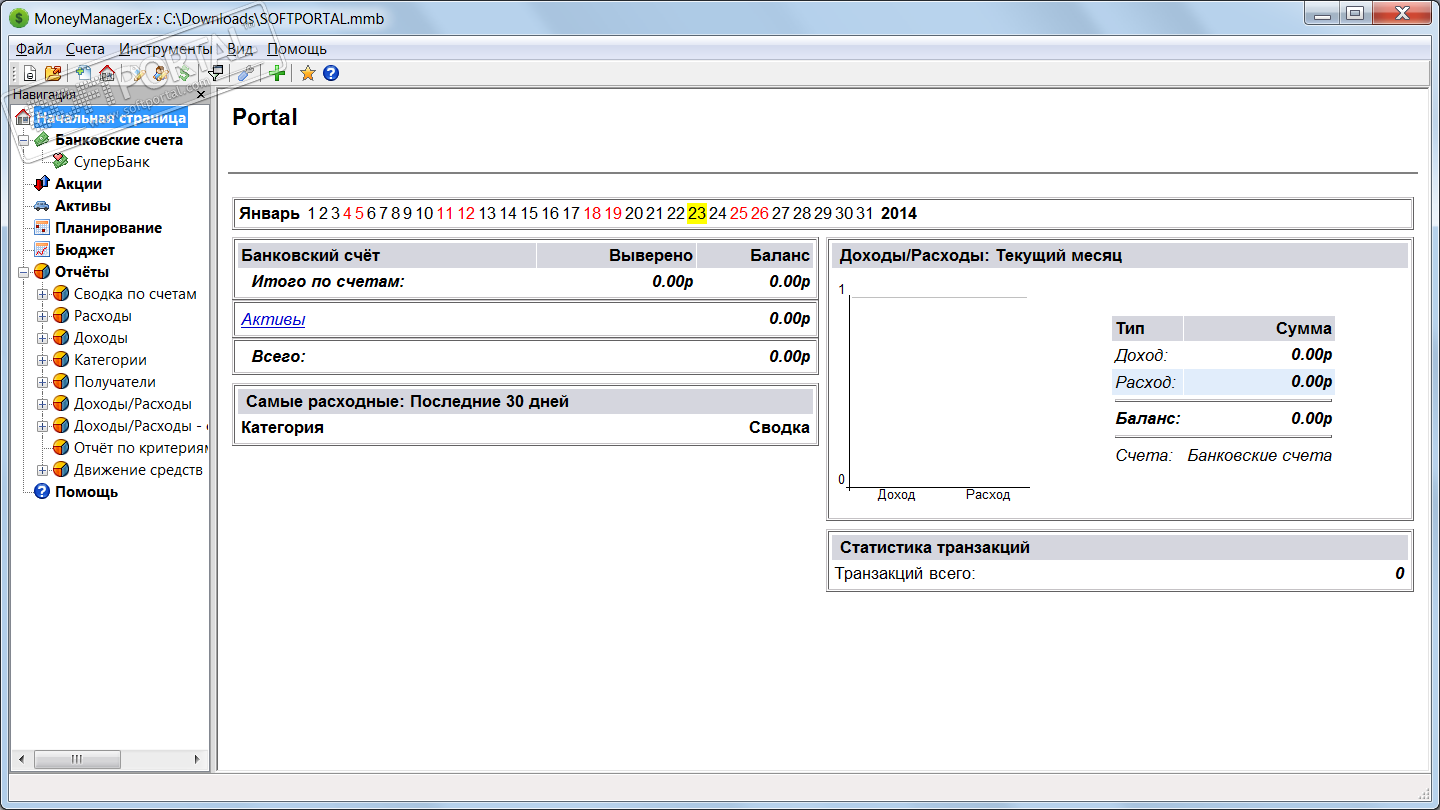Click the Доход row label in table

tap(1142, 355)
